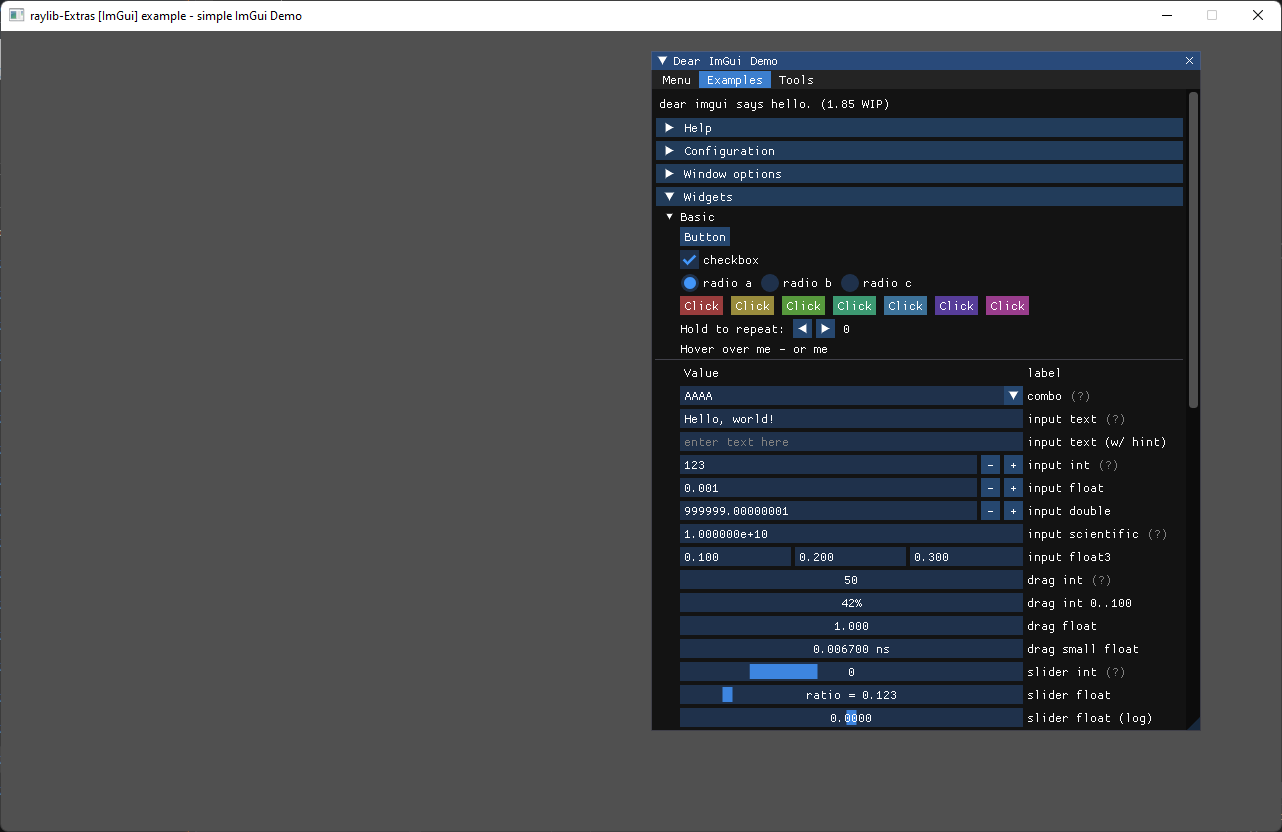Uncheck the checkbox option

(689, 260)
